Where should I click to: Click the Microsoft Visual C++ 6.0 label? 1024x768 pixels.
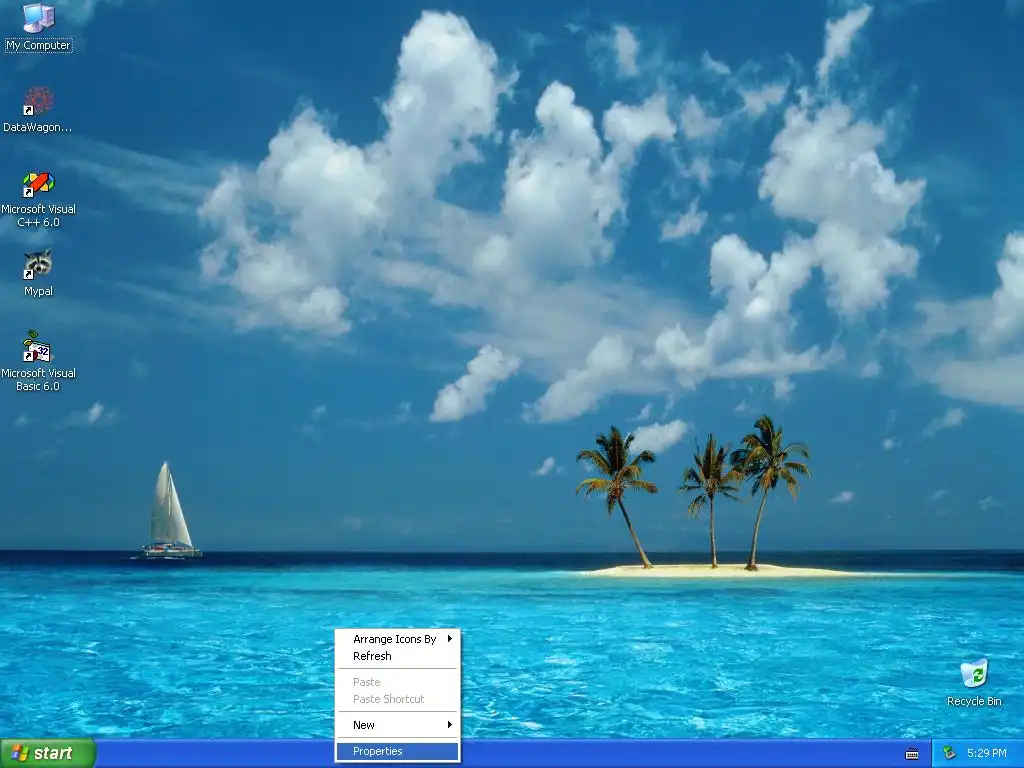39,216
